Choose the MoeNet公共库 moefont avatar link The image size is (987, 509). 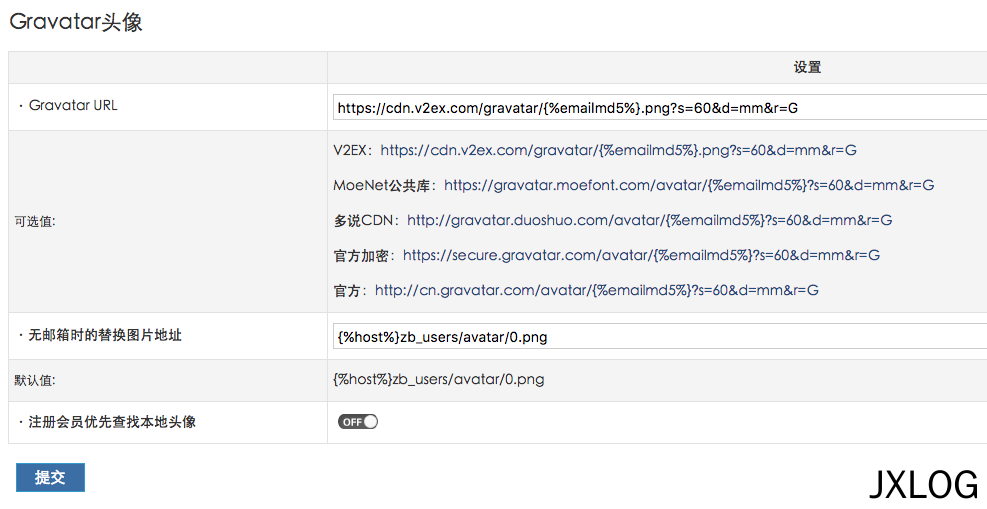click(x=689, y=186)
